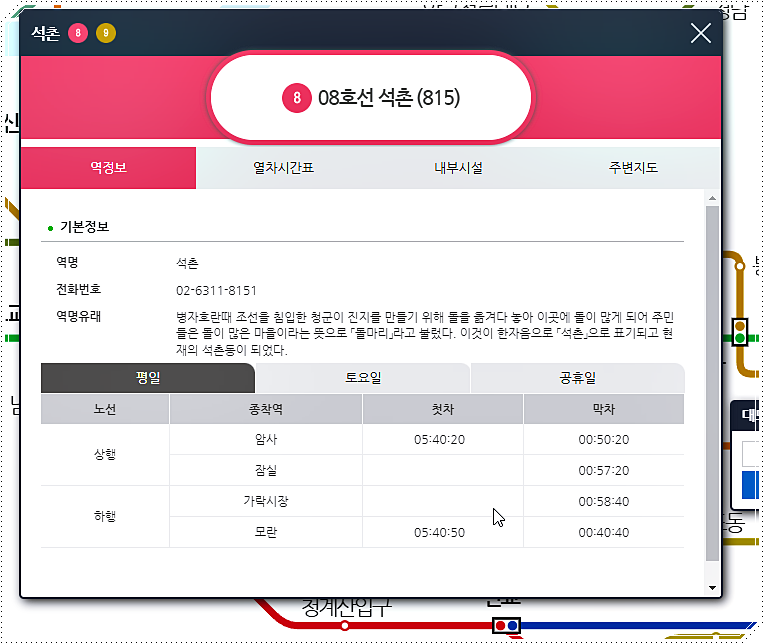Click the vertical scrollbar thumb

pyautogui.click(x=712, y=383)
